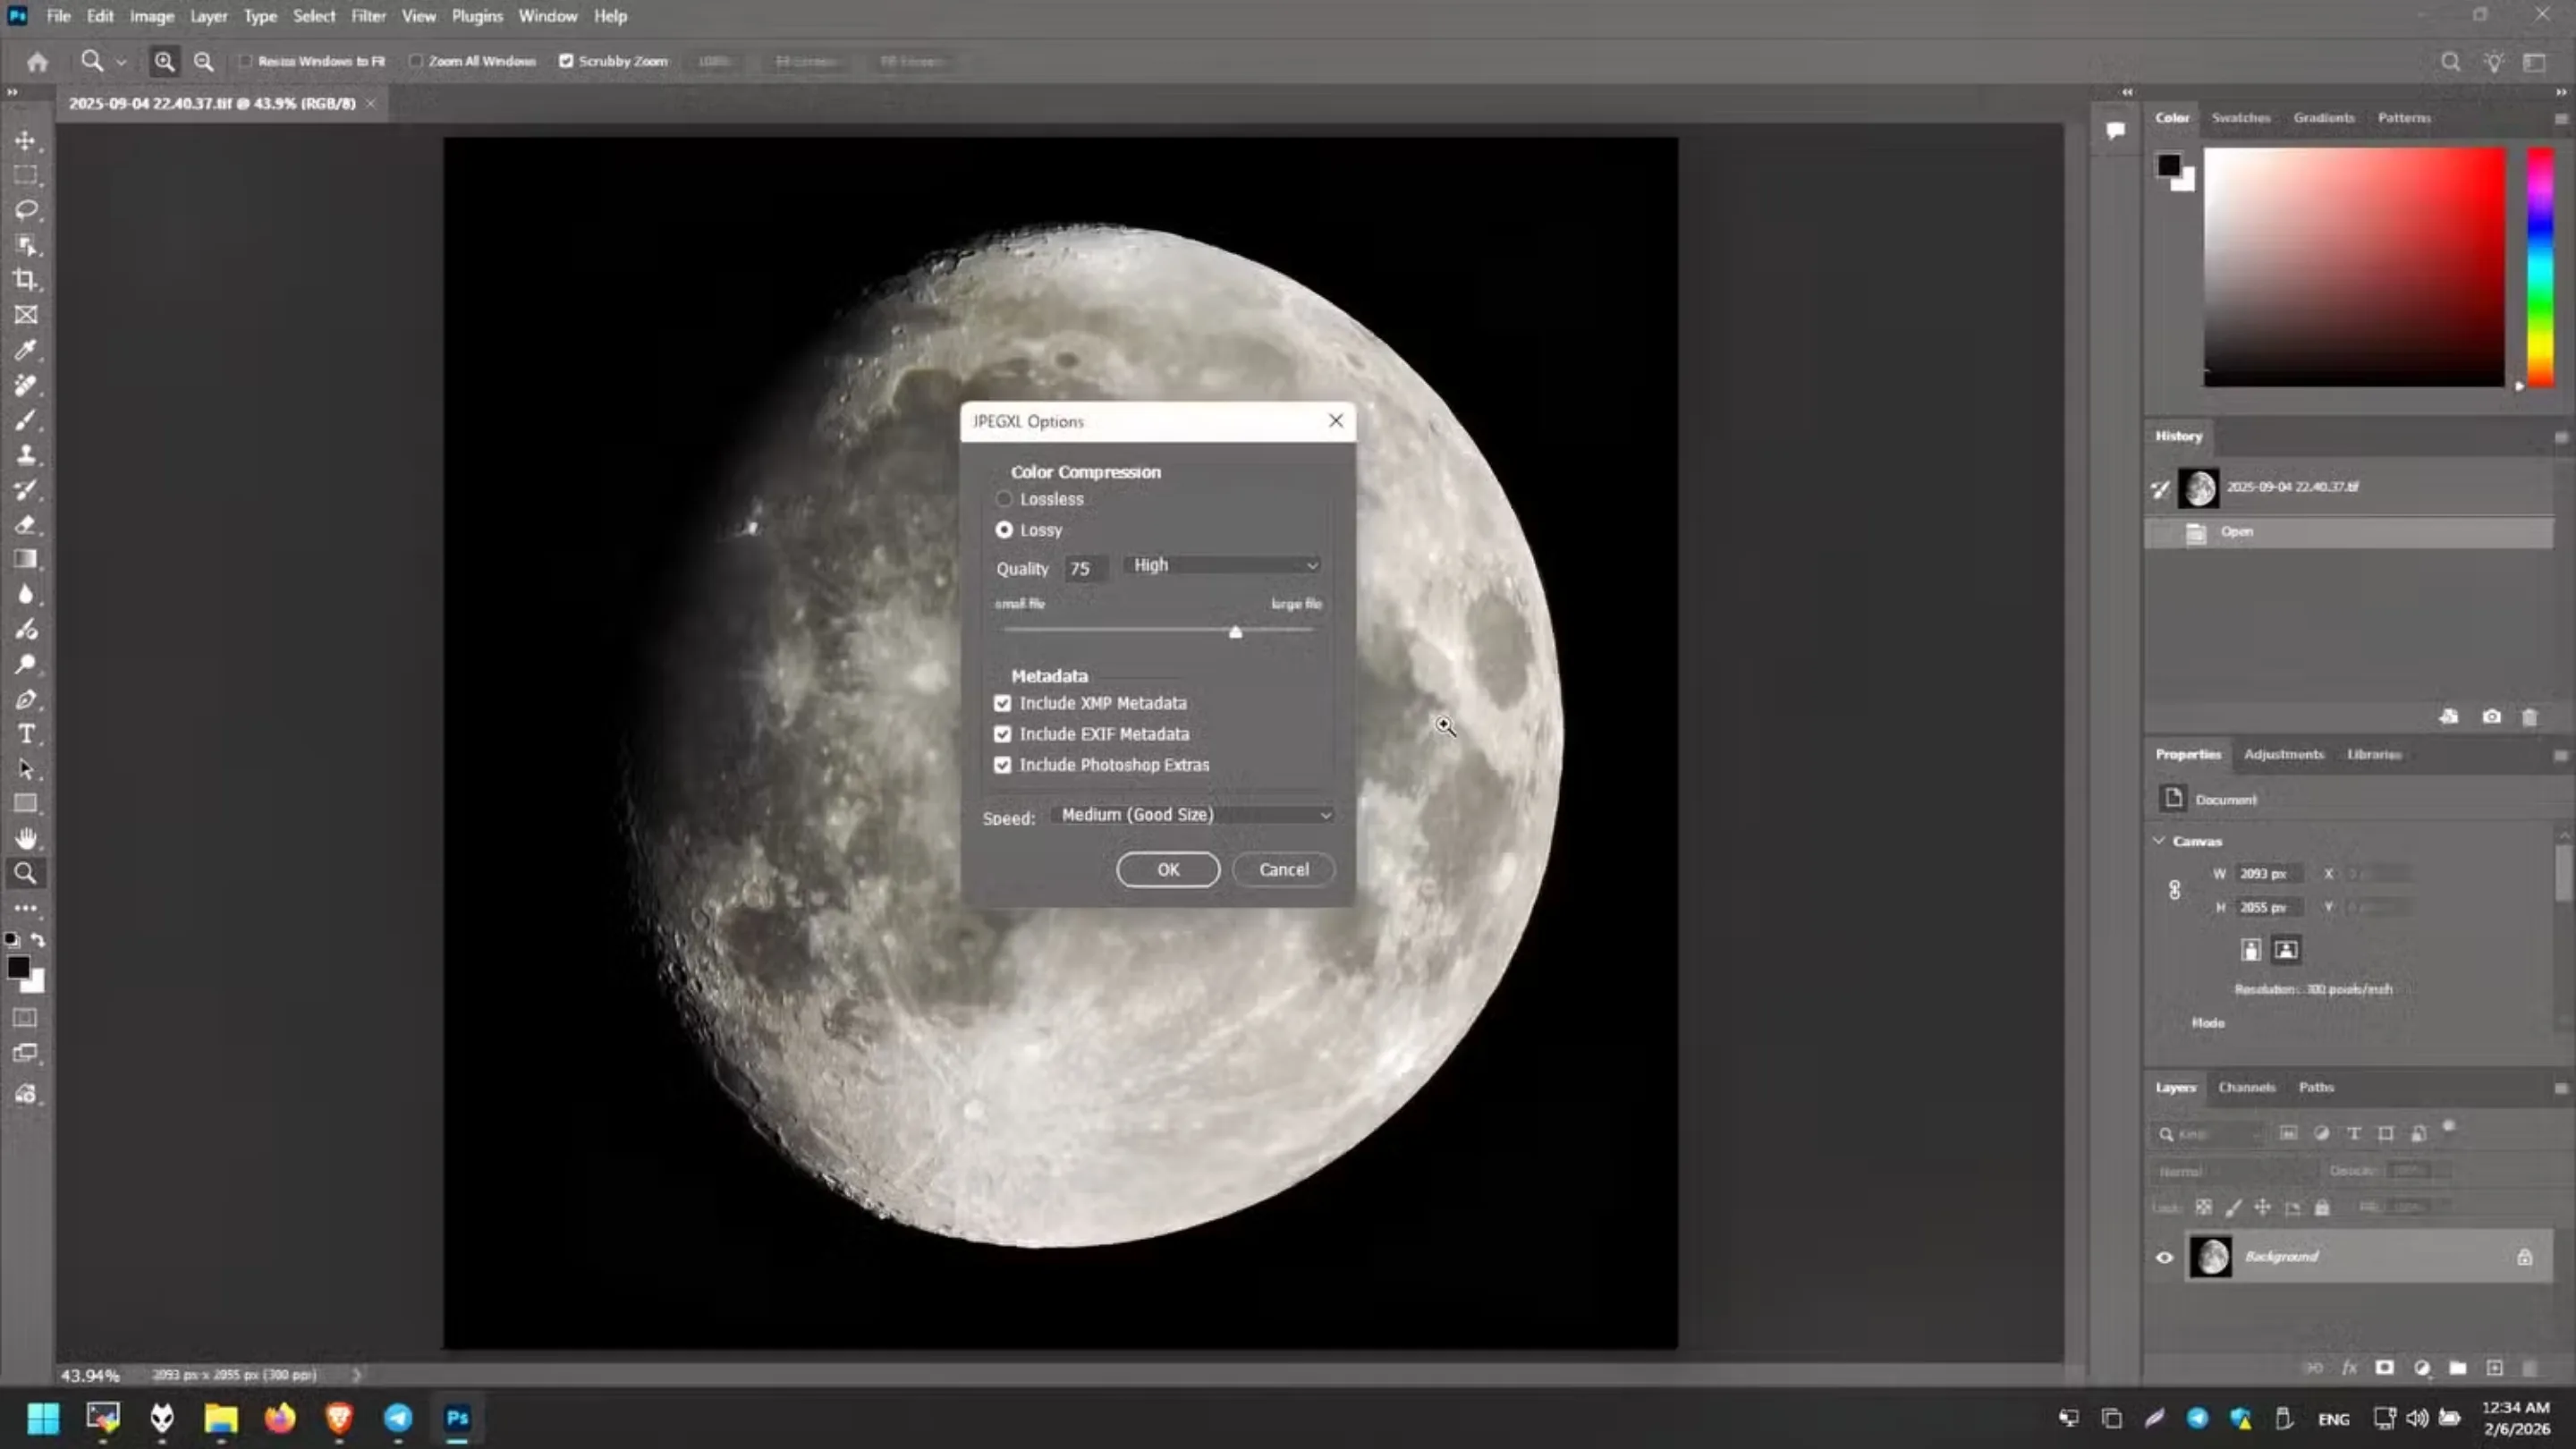The image size is (2576, 1449).
Task: Select the Move tool
Action: point(25,141)
